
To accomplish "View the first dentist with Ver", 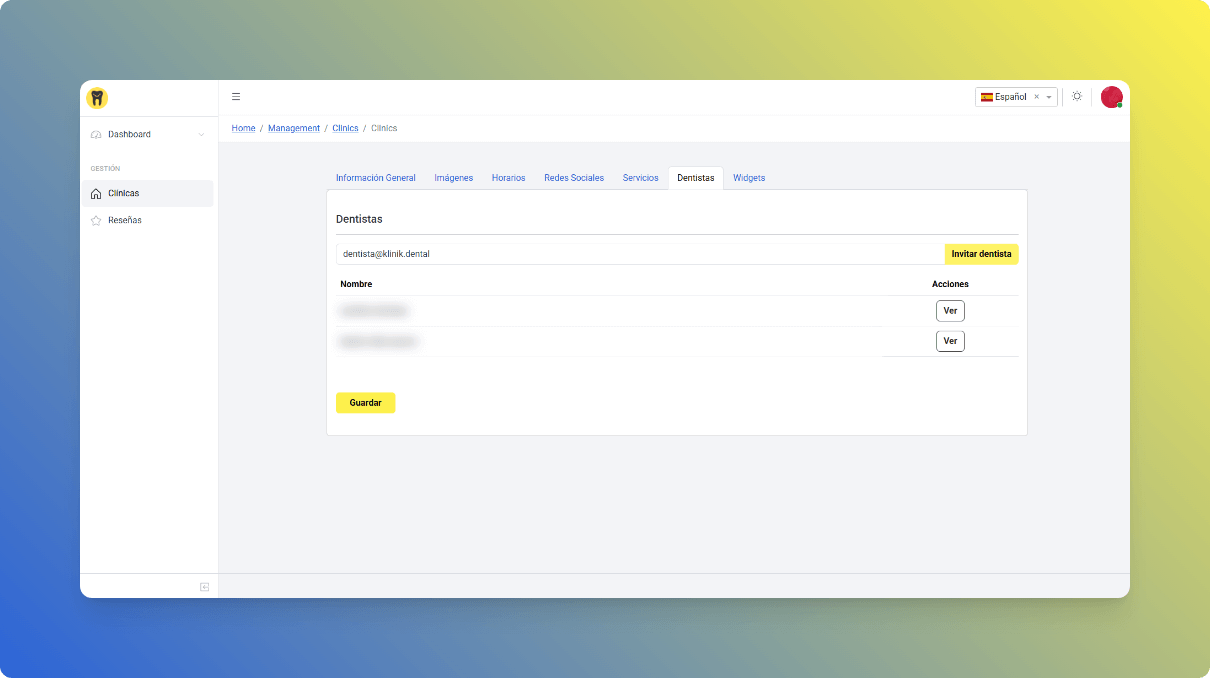I will (x=950, y=311).
